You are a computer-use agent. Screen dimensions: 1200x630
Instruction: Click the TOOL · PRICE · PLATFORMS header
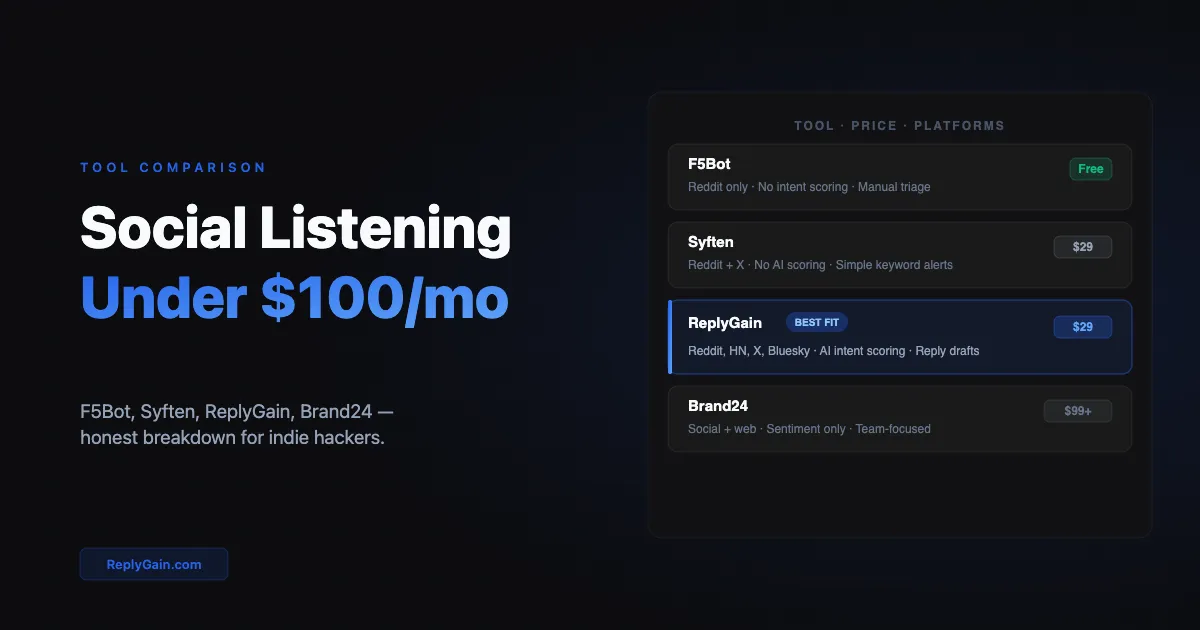click(x=899, y=126)
